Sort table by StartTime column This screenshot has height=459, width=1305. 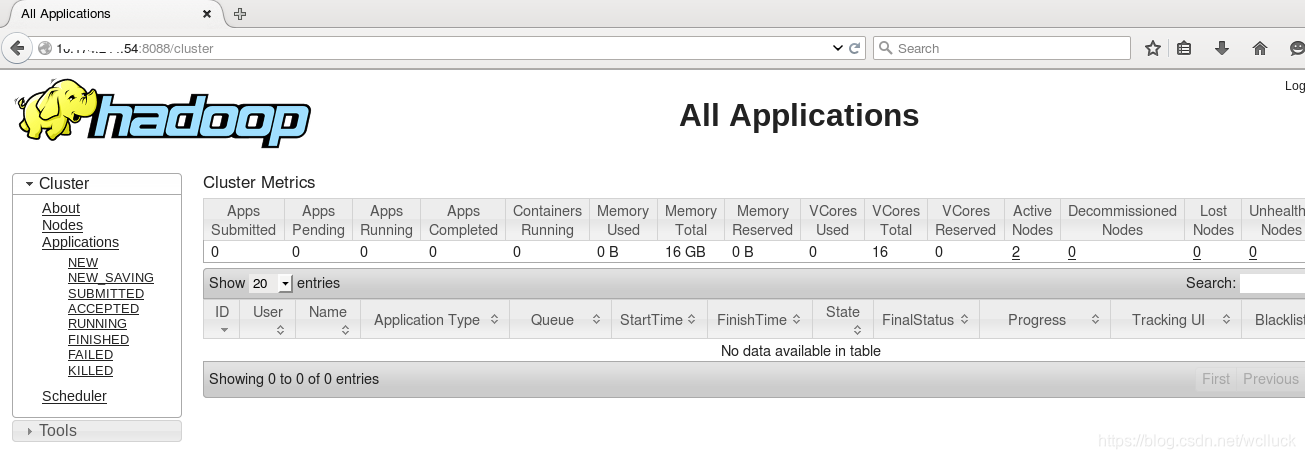tap(659, 320)
